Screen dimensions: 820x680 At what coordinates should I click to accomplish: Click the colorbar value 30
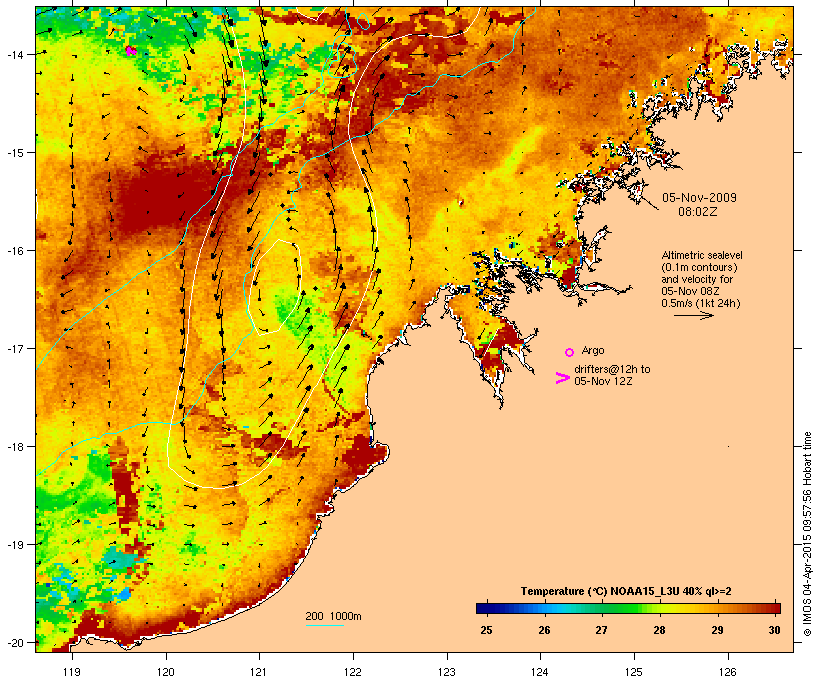click(775, 630)
